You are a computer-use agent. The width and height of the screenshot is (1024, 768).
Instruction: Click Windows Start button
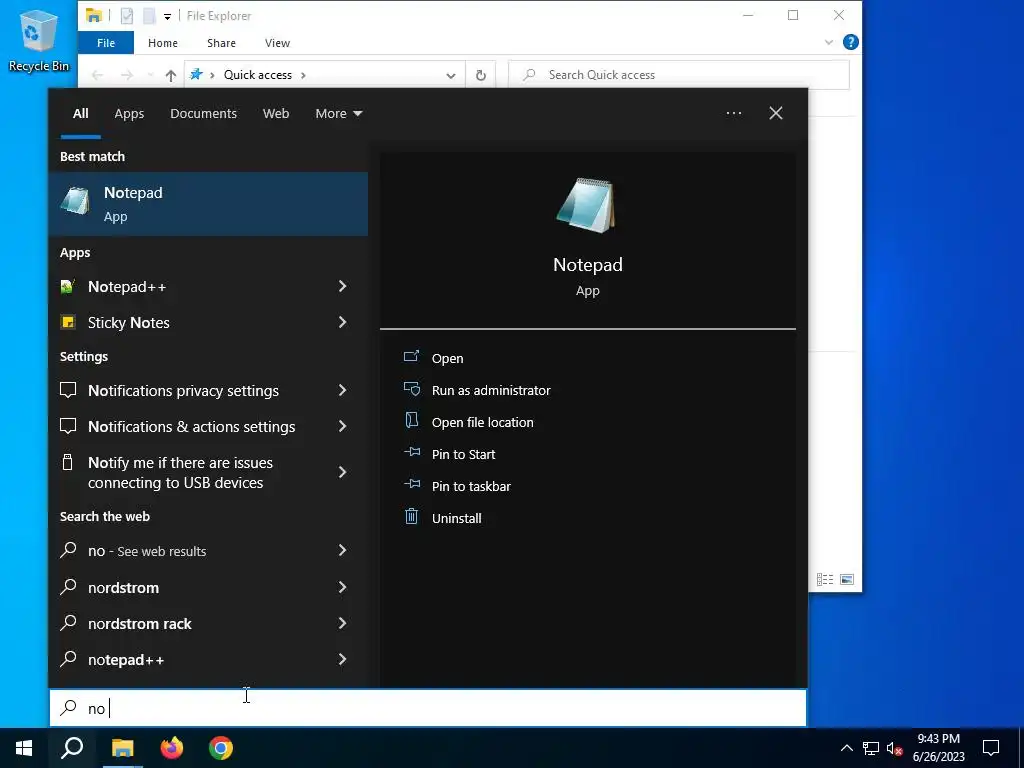click(x=24, y=748)
